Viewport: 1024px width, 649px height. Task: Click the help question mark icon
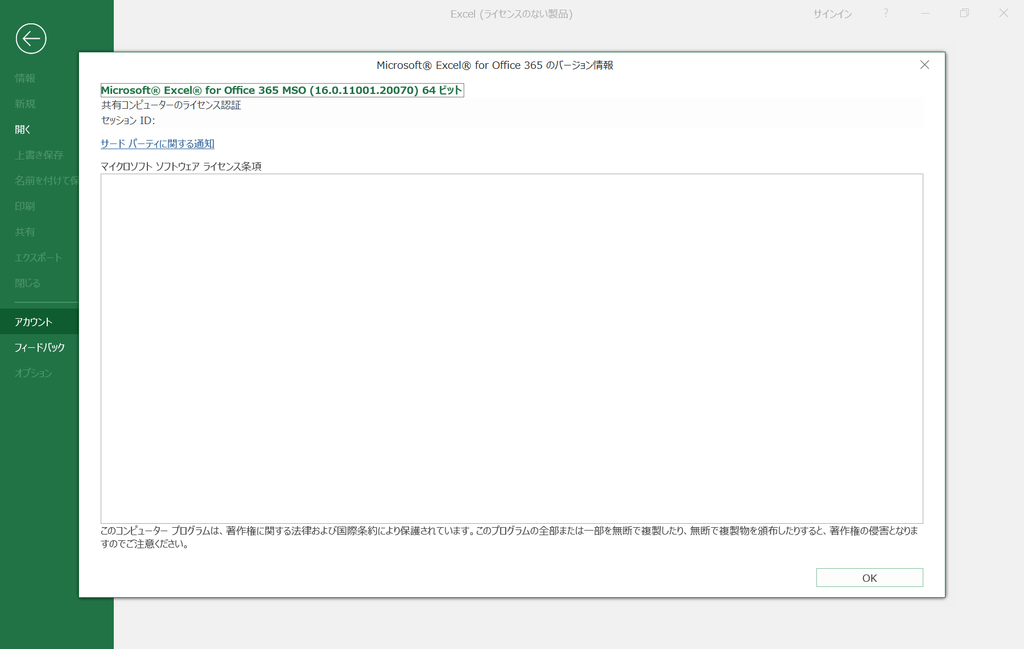pyautogui.click(x=886, y=13)
